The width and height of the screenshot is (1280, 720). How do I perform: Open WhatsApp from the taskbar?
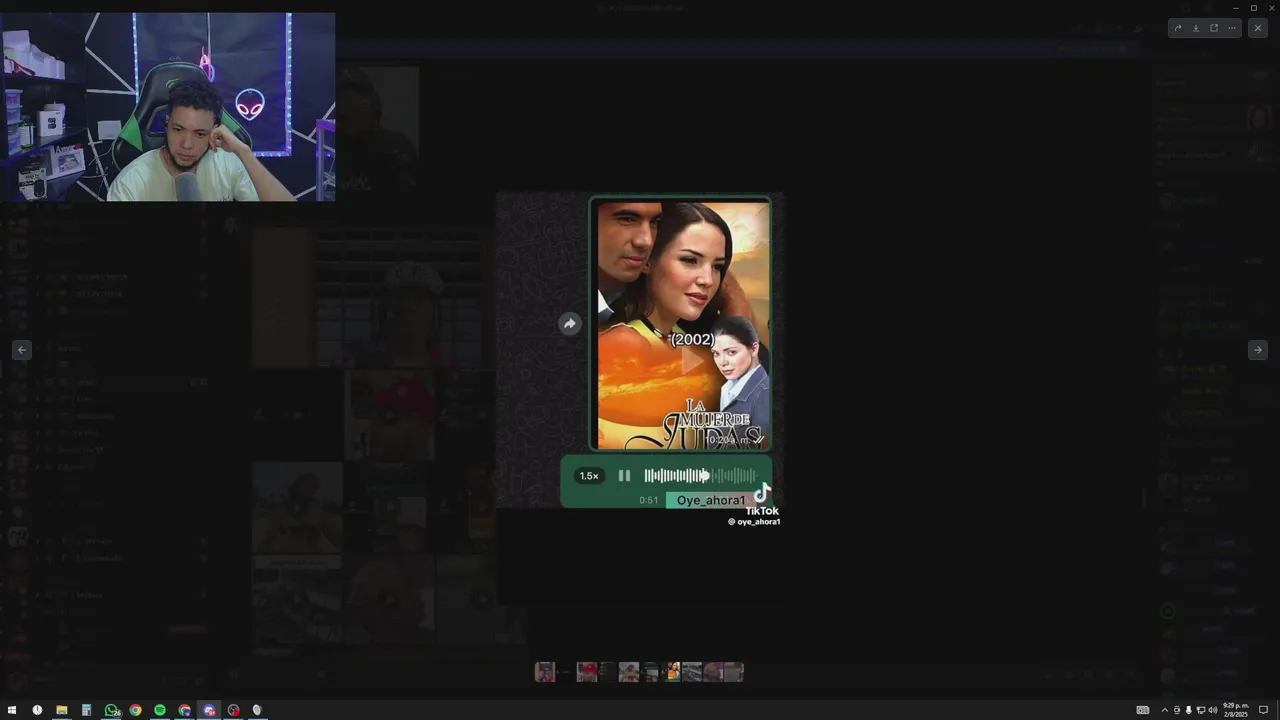[x=111, y=710]
